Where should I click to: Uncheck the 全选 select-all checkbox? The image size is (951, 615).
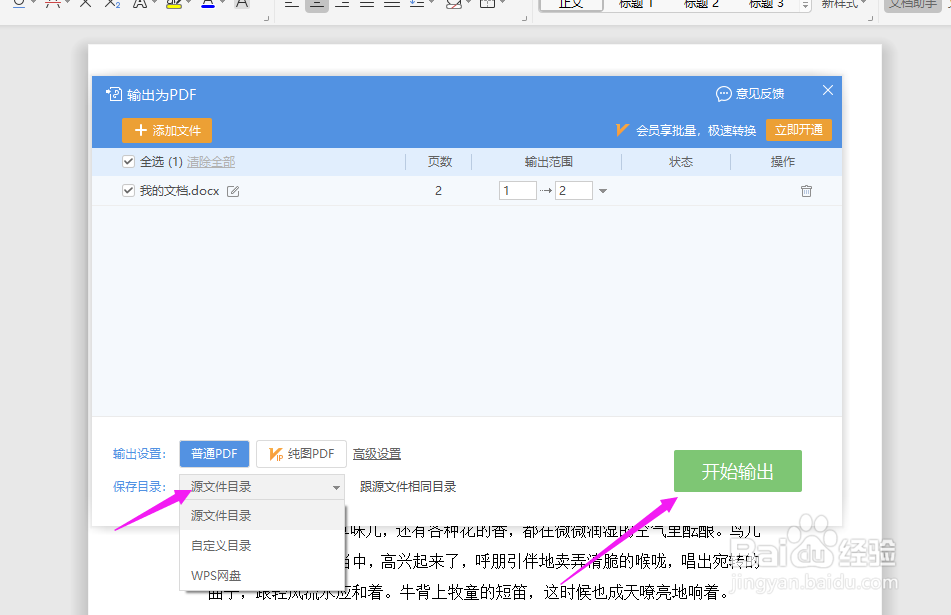coord(128,161)
